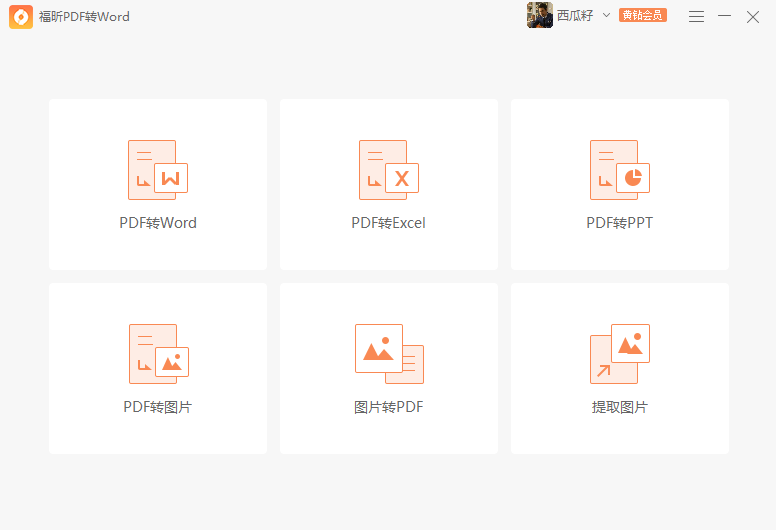The width and height of the screenshot is (776, 530).
Task: Click the PDF转图片 icon
Action: pos(157,353)
